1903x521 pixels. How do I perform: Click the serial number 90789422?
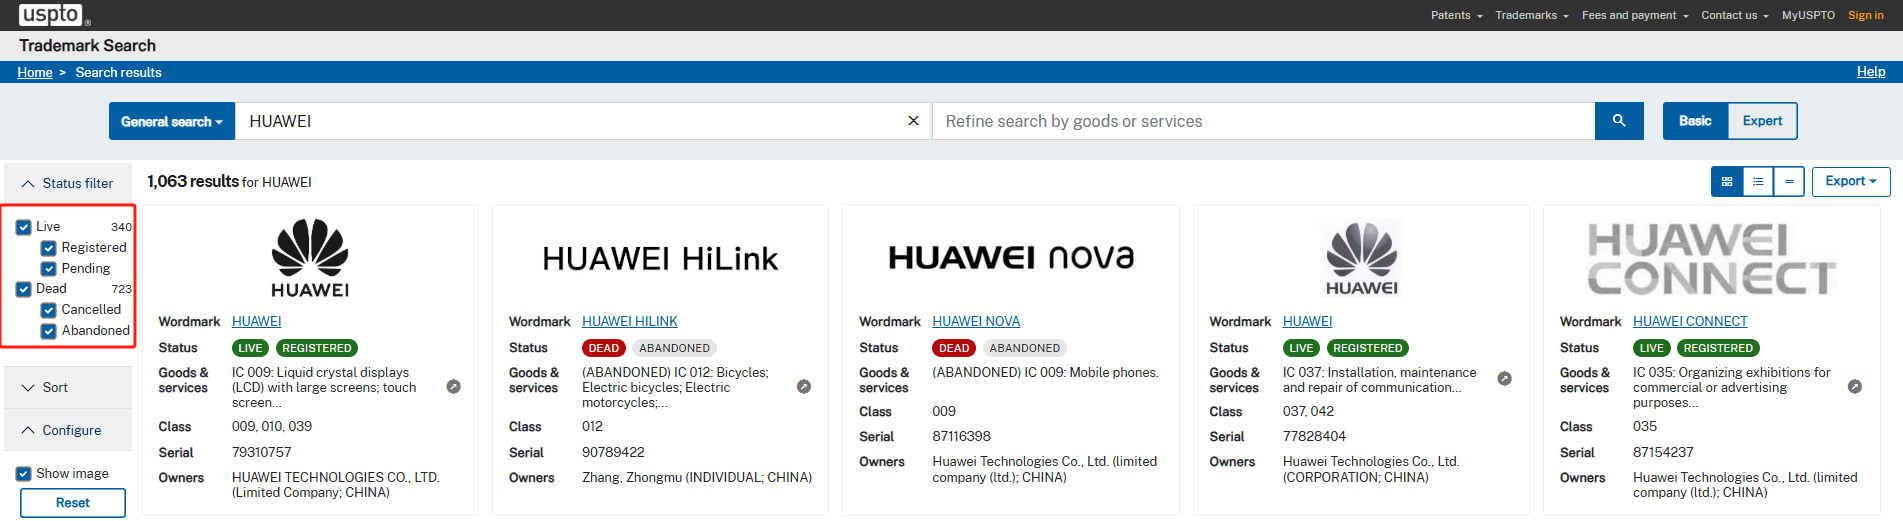[x=613, y=453]
